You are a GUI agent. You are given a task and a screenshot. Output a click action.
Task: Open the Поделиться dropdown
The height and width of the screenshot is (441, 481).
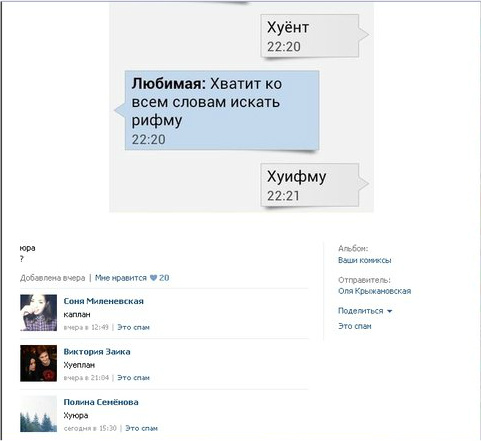click(365, 311)
